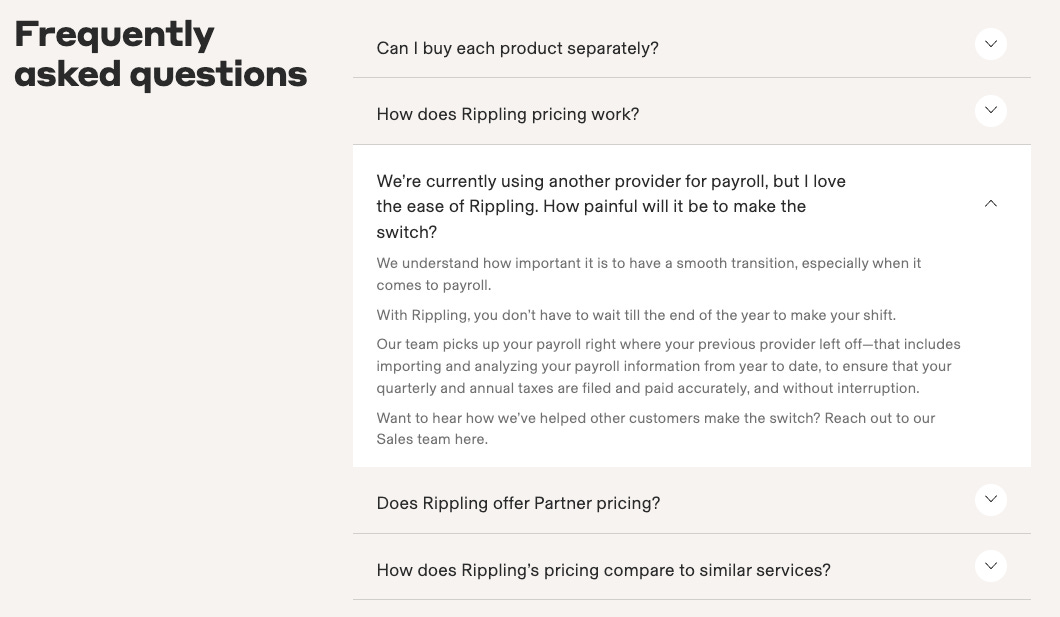Click the chevron next to "Does Rippling offer Partner pricing?"
1060x617 pixels.
(990, 499)
